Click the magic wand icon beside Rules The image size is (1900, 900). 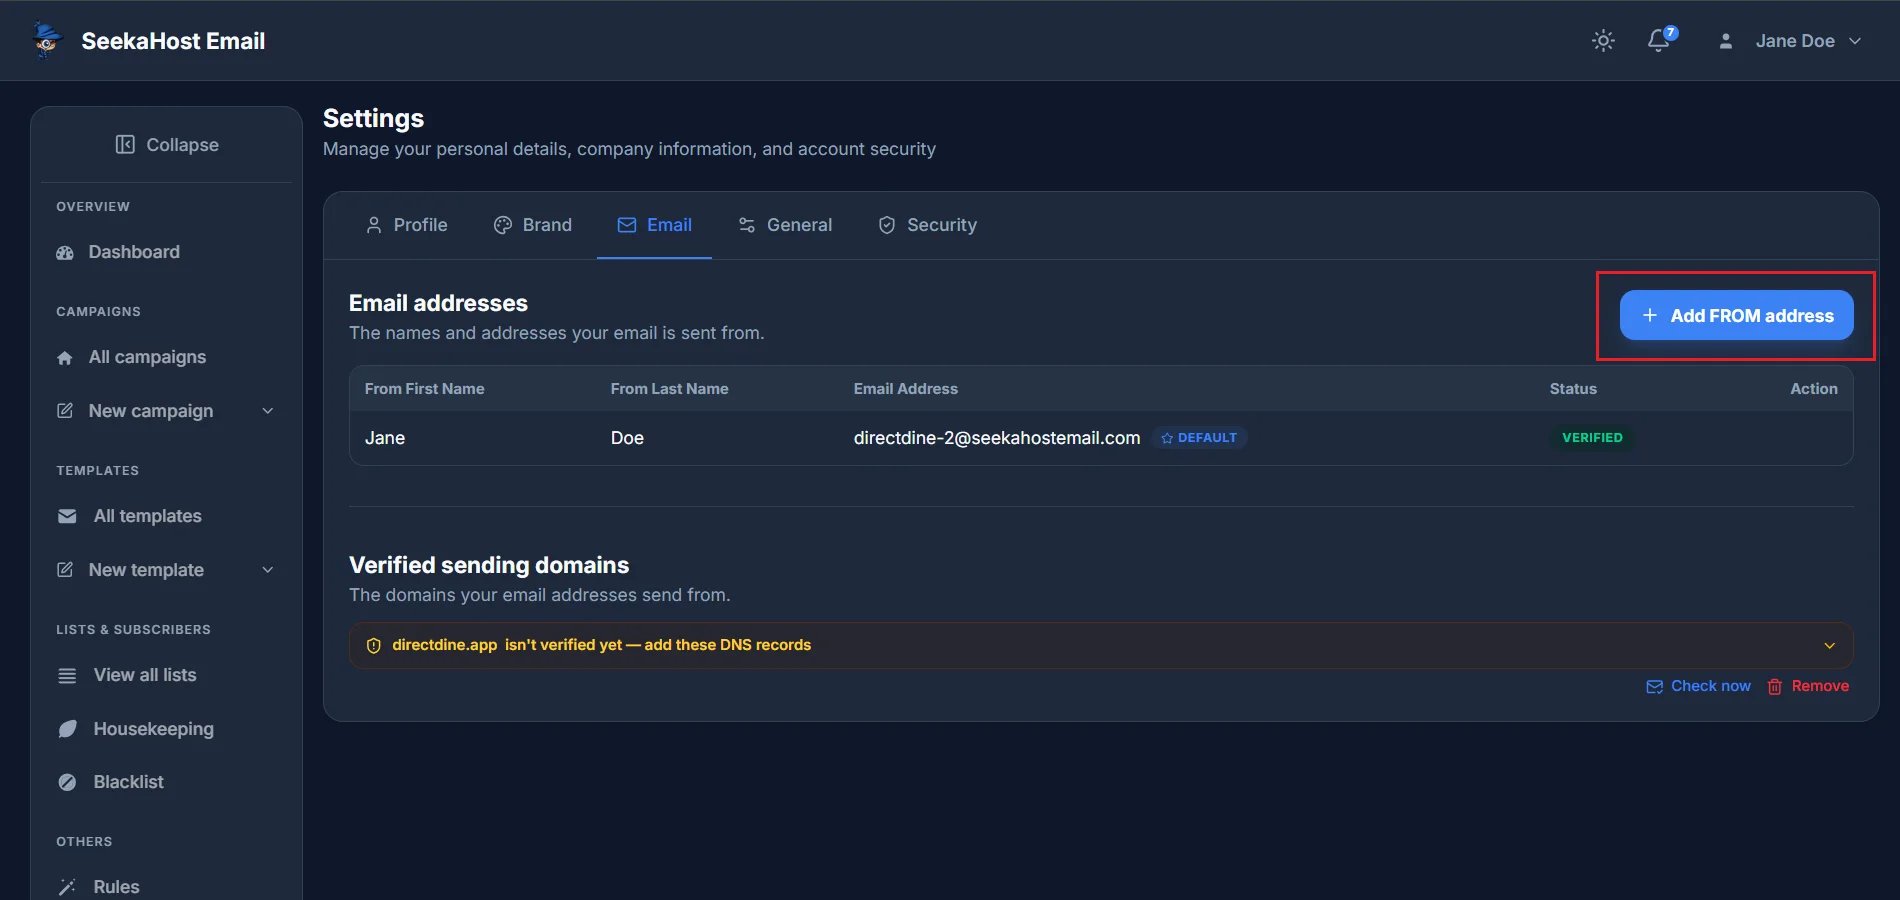click(67, 887)
